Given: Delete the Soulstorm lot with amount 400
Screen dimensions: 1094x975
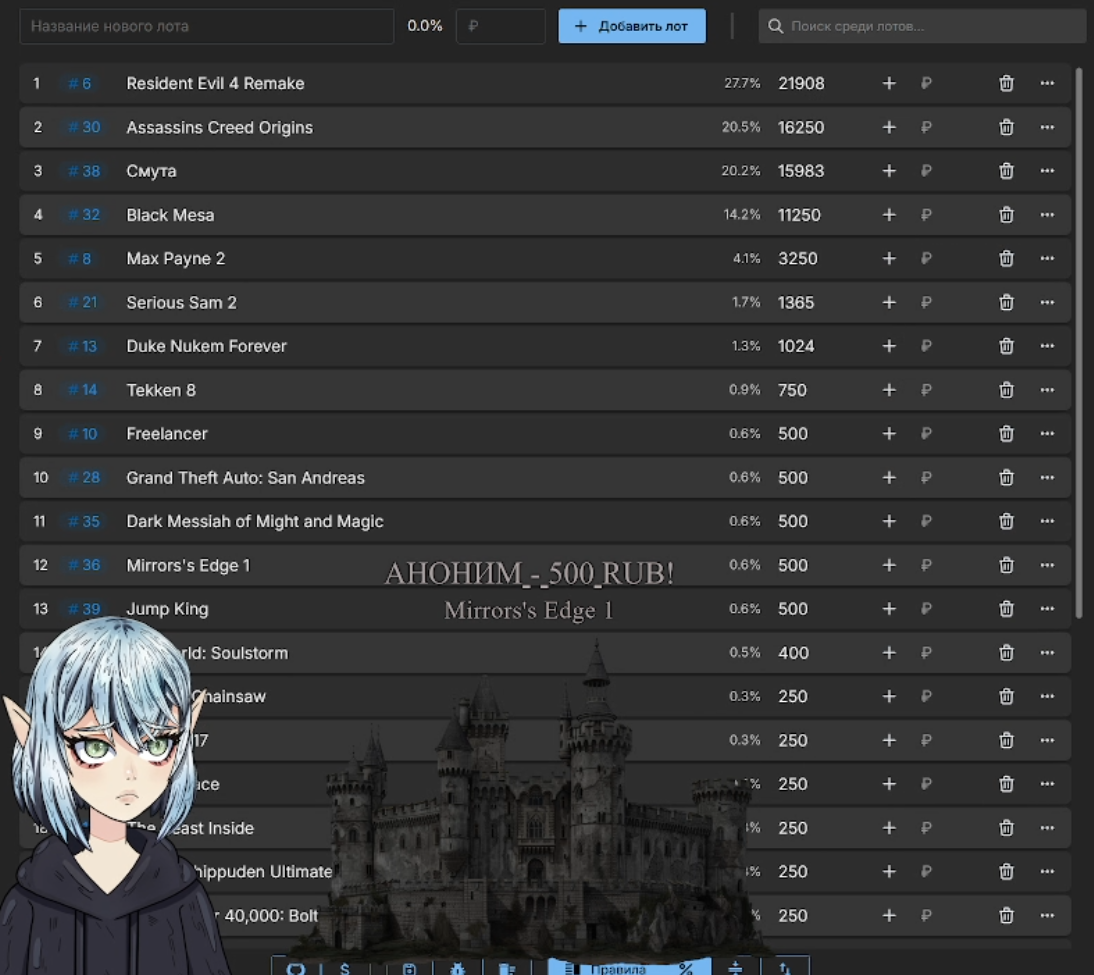Looking at the screenshot, I should coord(1006,653).
